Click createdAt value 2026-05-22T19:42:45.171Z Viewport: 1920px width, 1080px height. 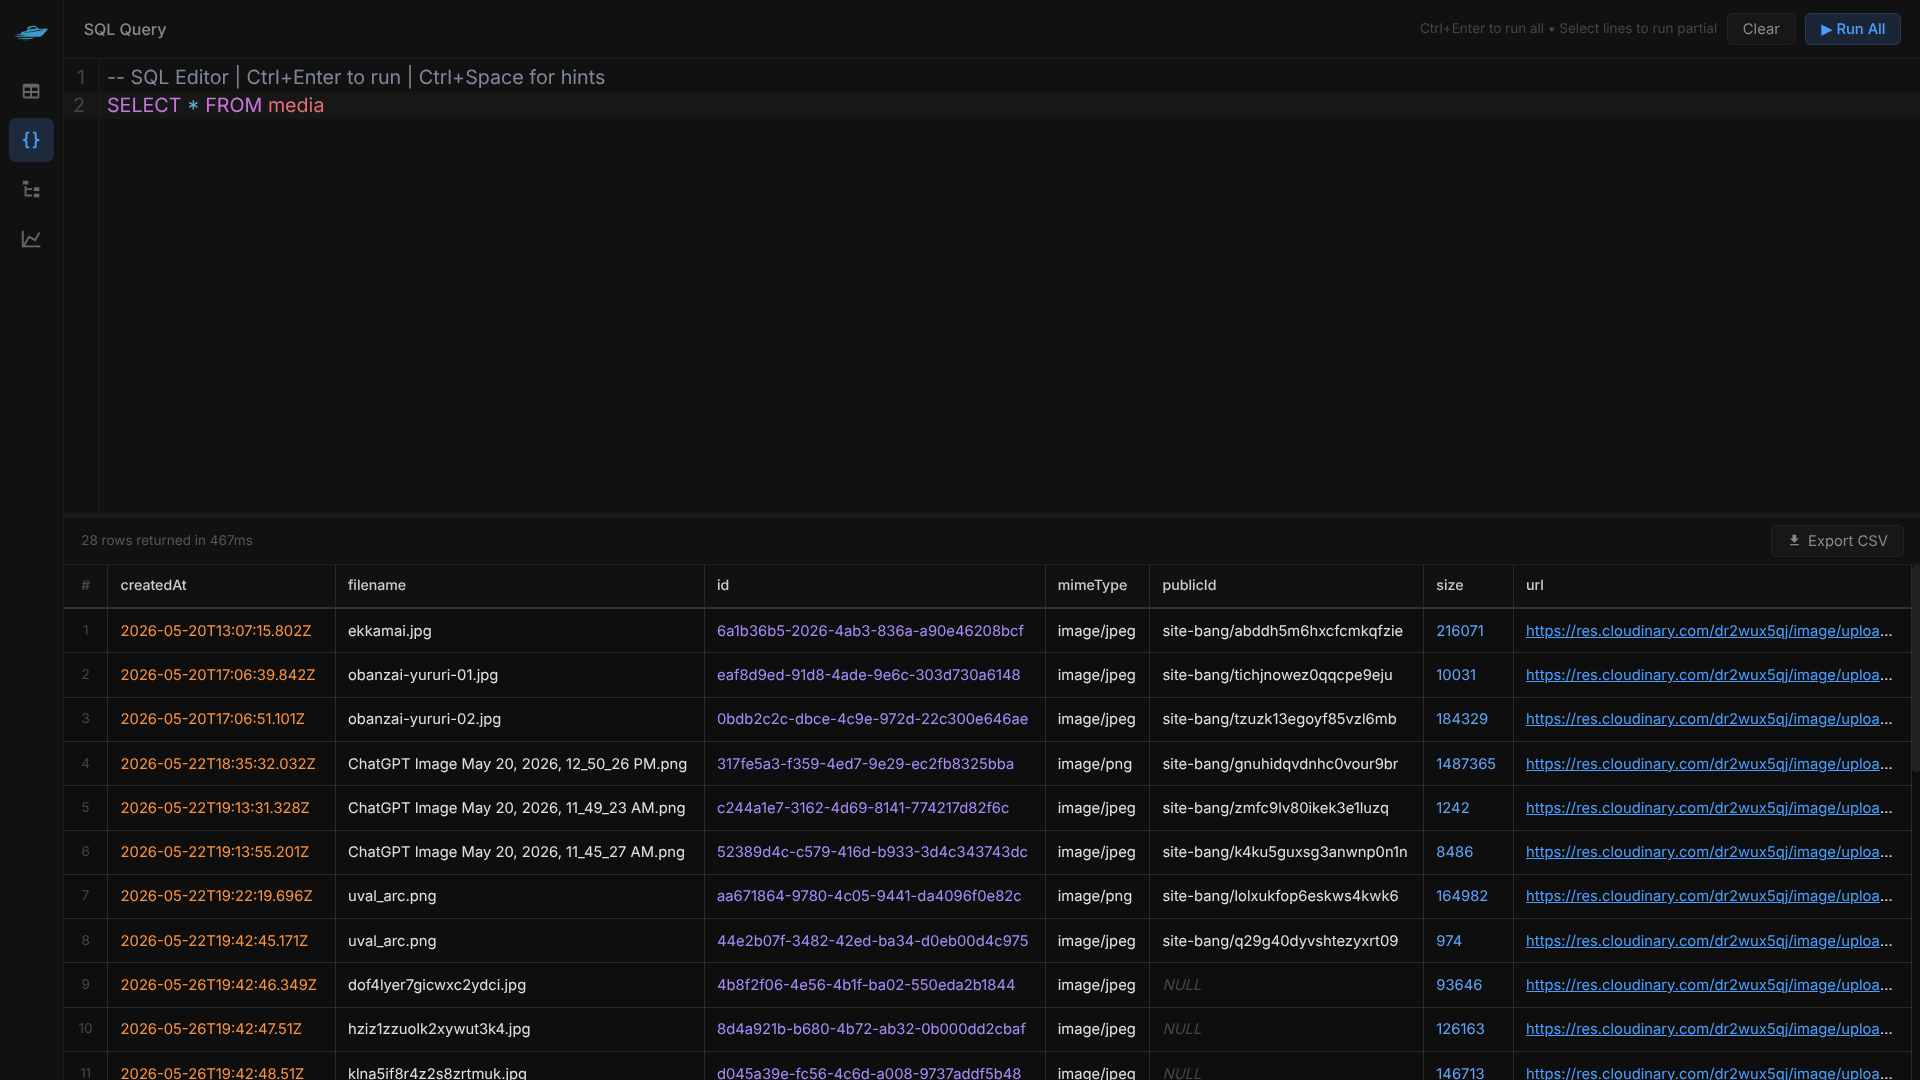214,941
